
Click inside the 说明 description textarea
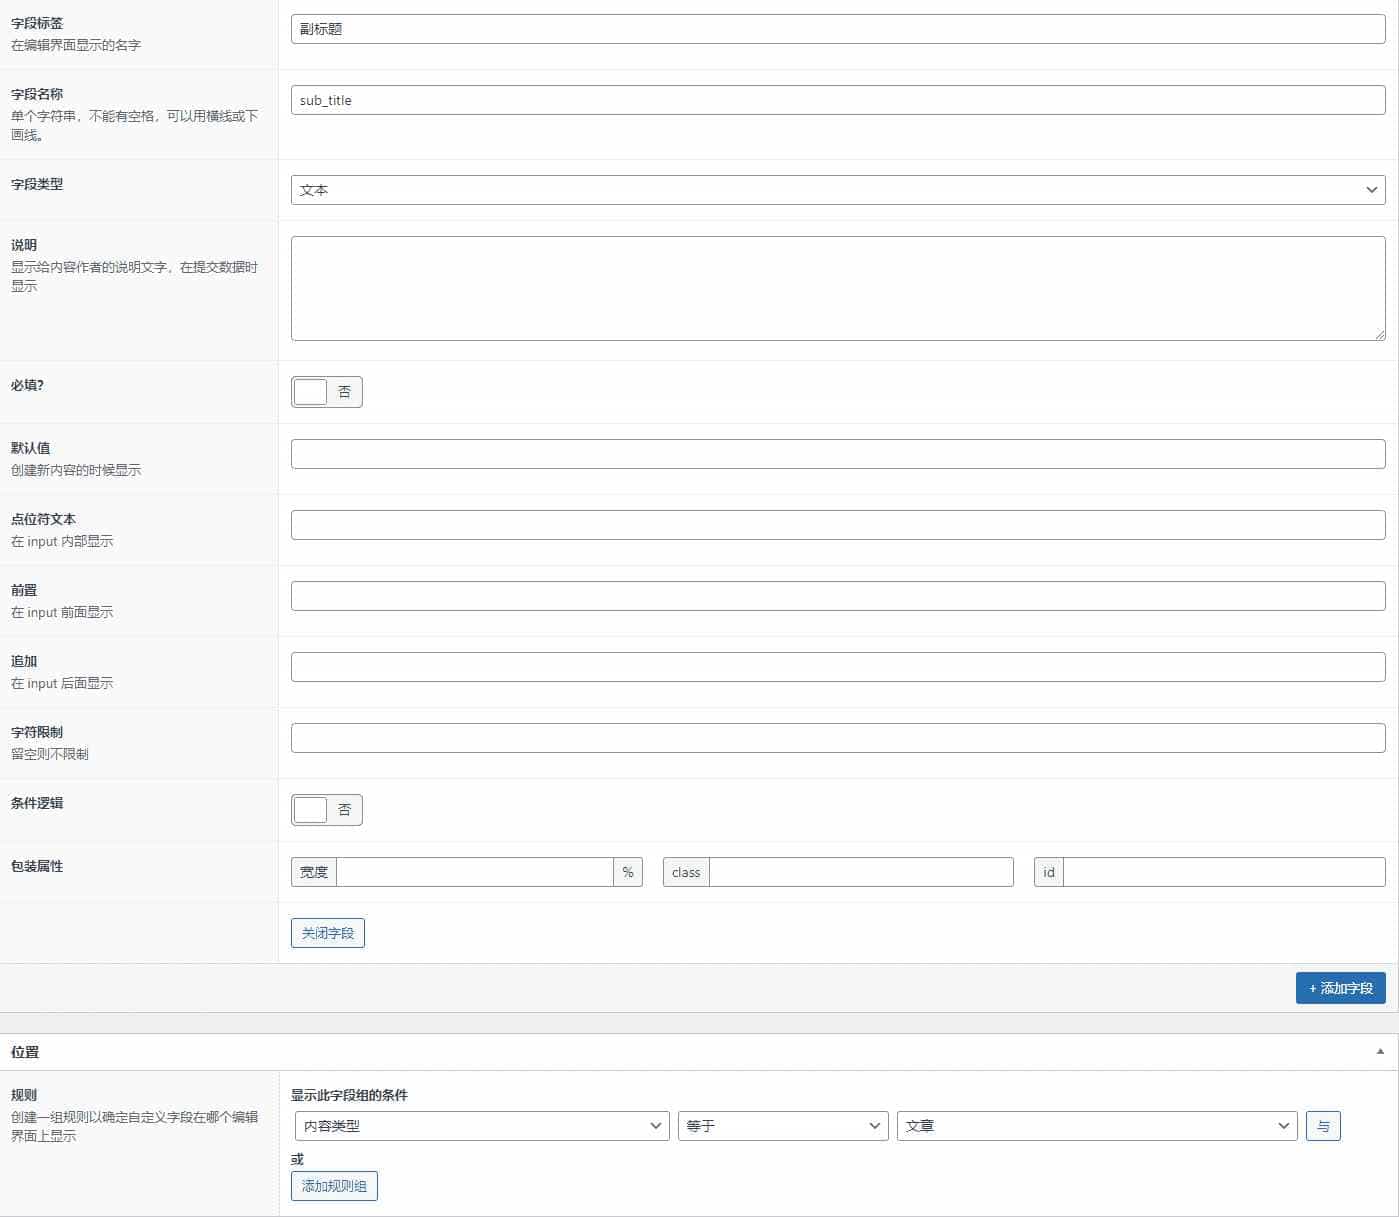coord(838,289)
